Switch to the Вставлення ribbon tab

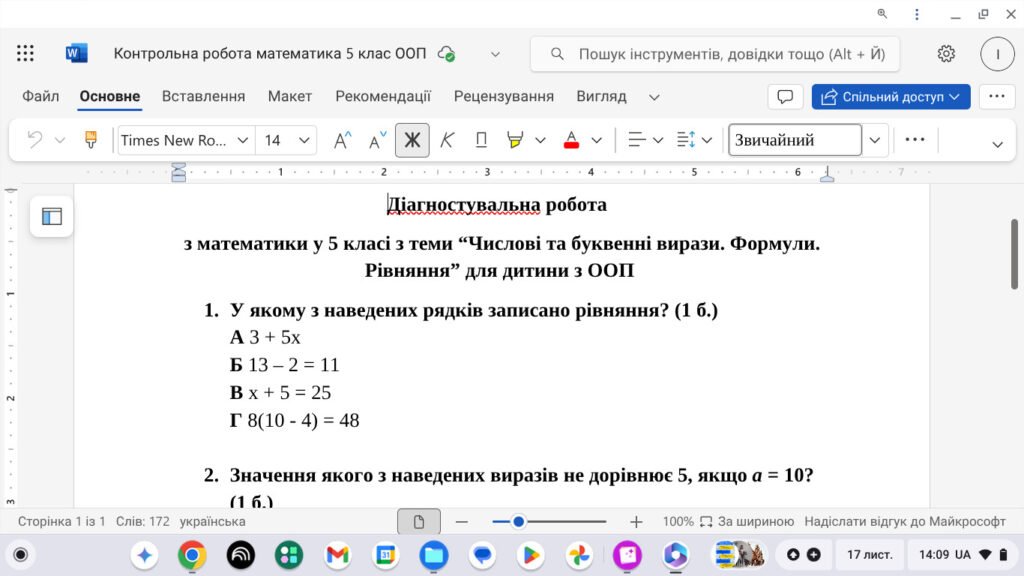(x=202, y=96)
